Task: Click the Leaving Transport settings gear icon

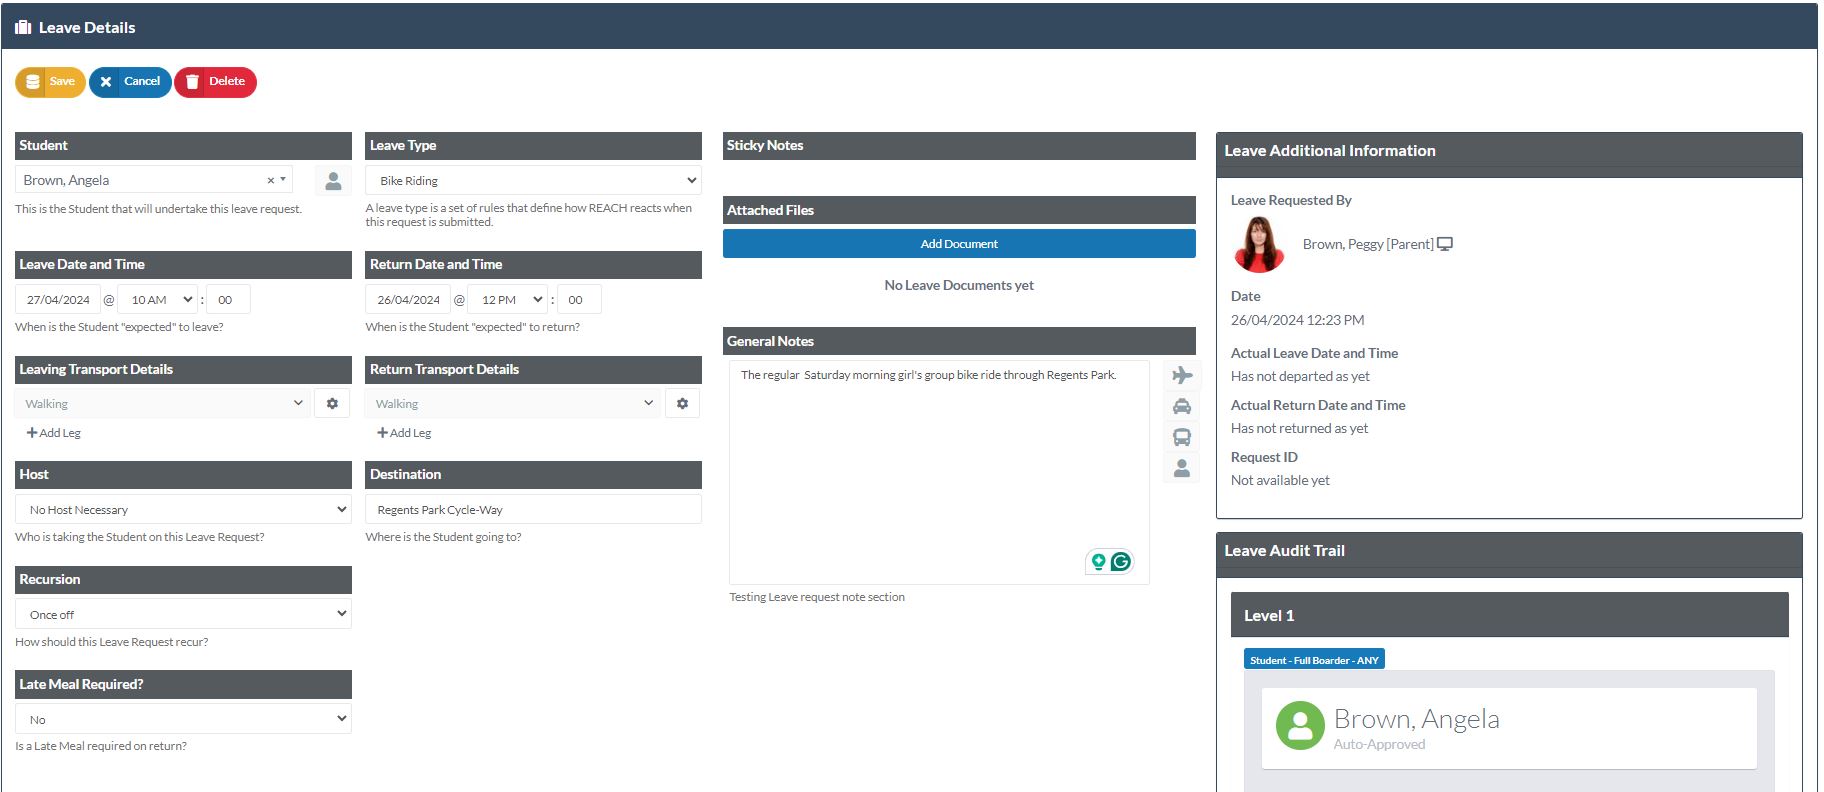Action: tap(332, 404)
